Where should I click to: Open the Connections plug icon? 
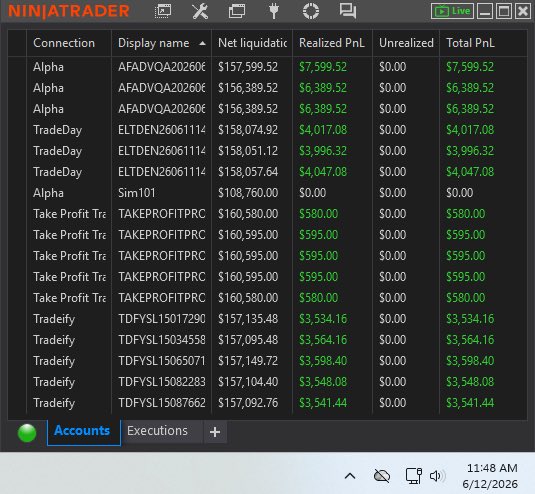click(274, 11)
